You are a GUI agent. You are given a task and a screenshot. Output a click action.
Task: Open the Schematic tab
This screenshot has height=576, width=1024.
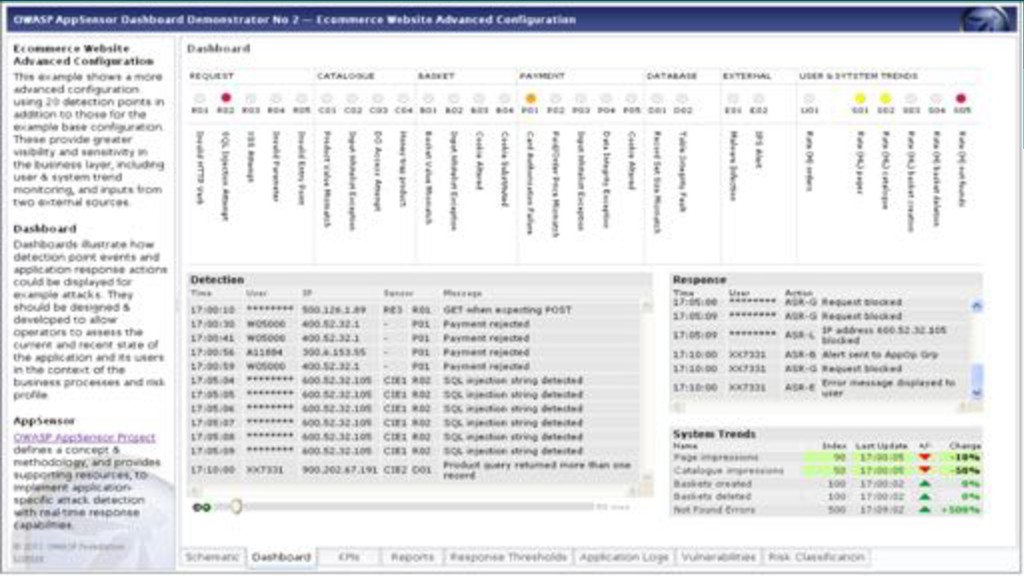(212, 557)
